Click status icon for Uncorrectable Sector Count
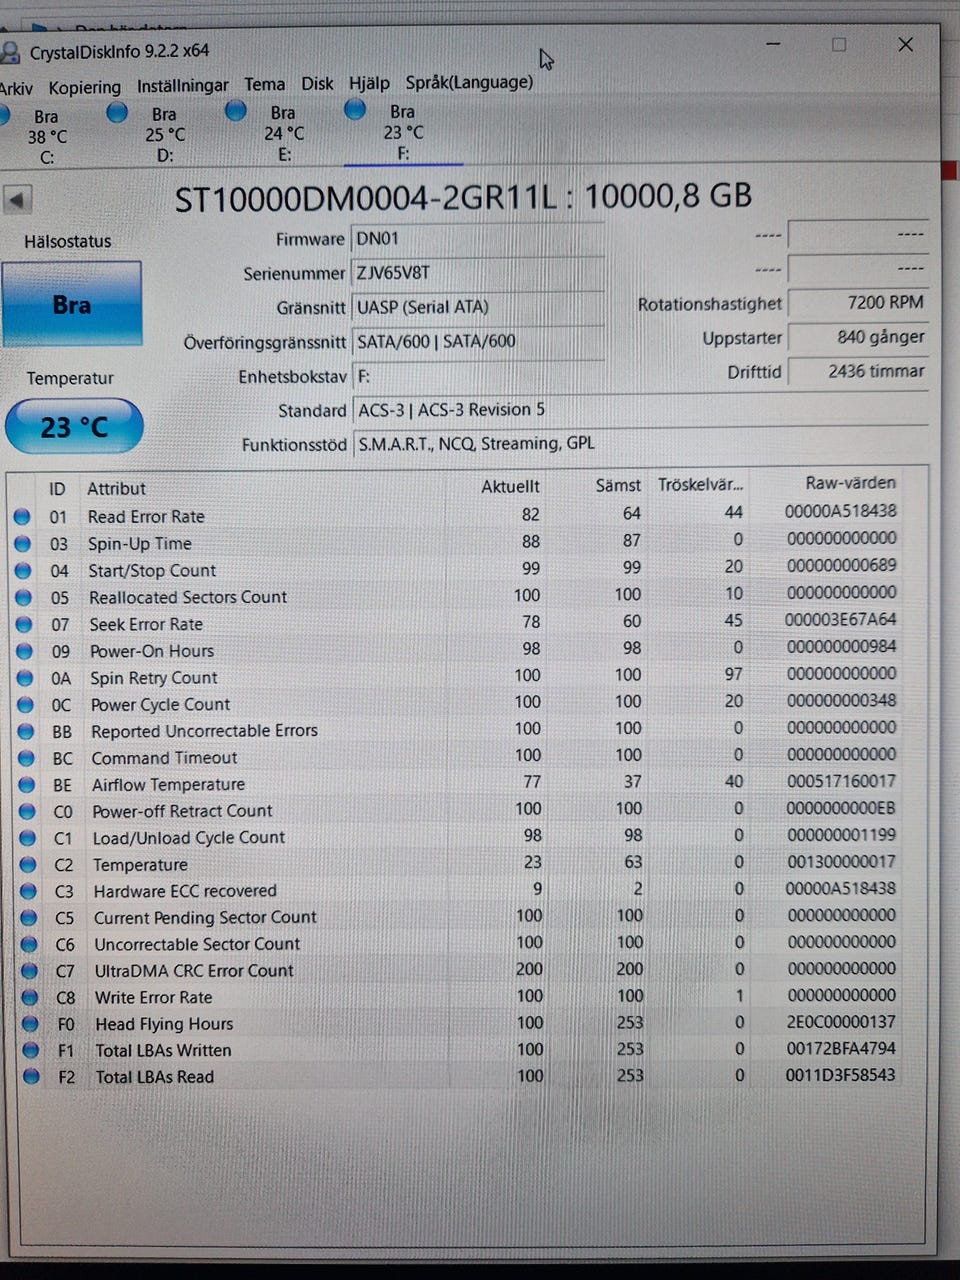The width and height of the screenshot is (960, 1280). pos(30,944)
